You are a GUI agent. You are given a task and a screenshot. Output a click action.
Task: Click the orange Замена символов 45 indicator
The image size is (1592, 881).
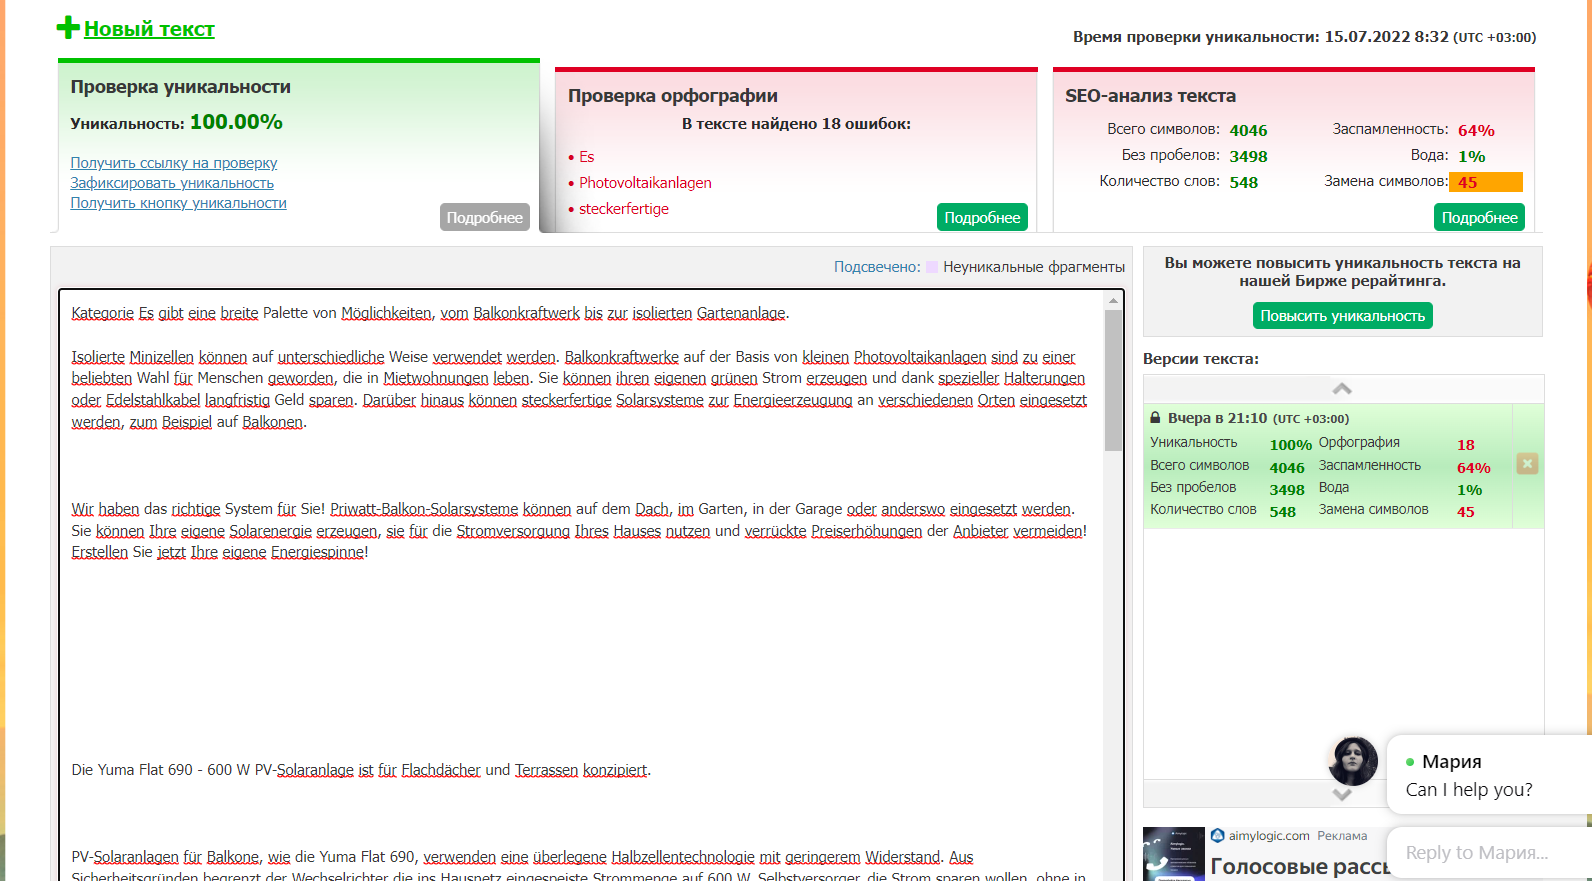tap(1486, 182)
